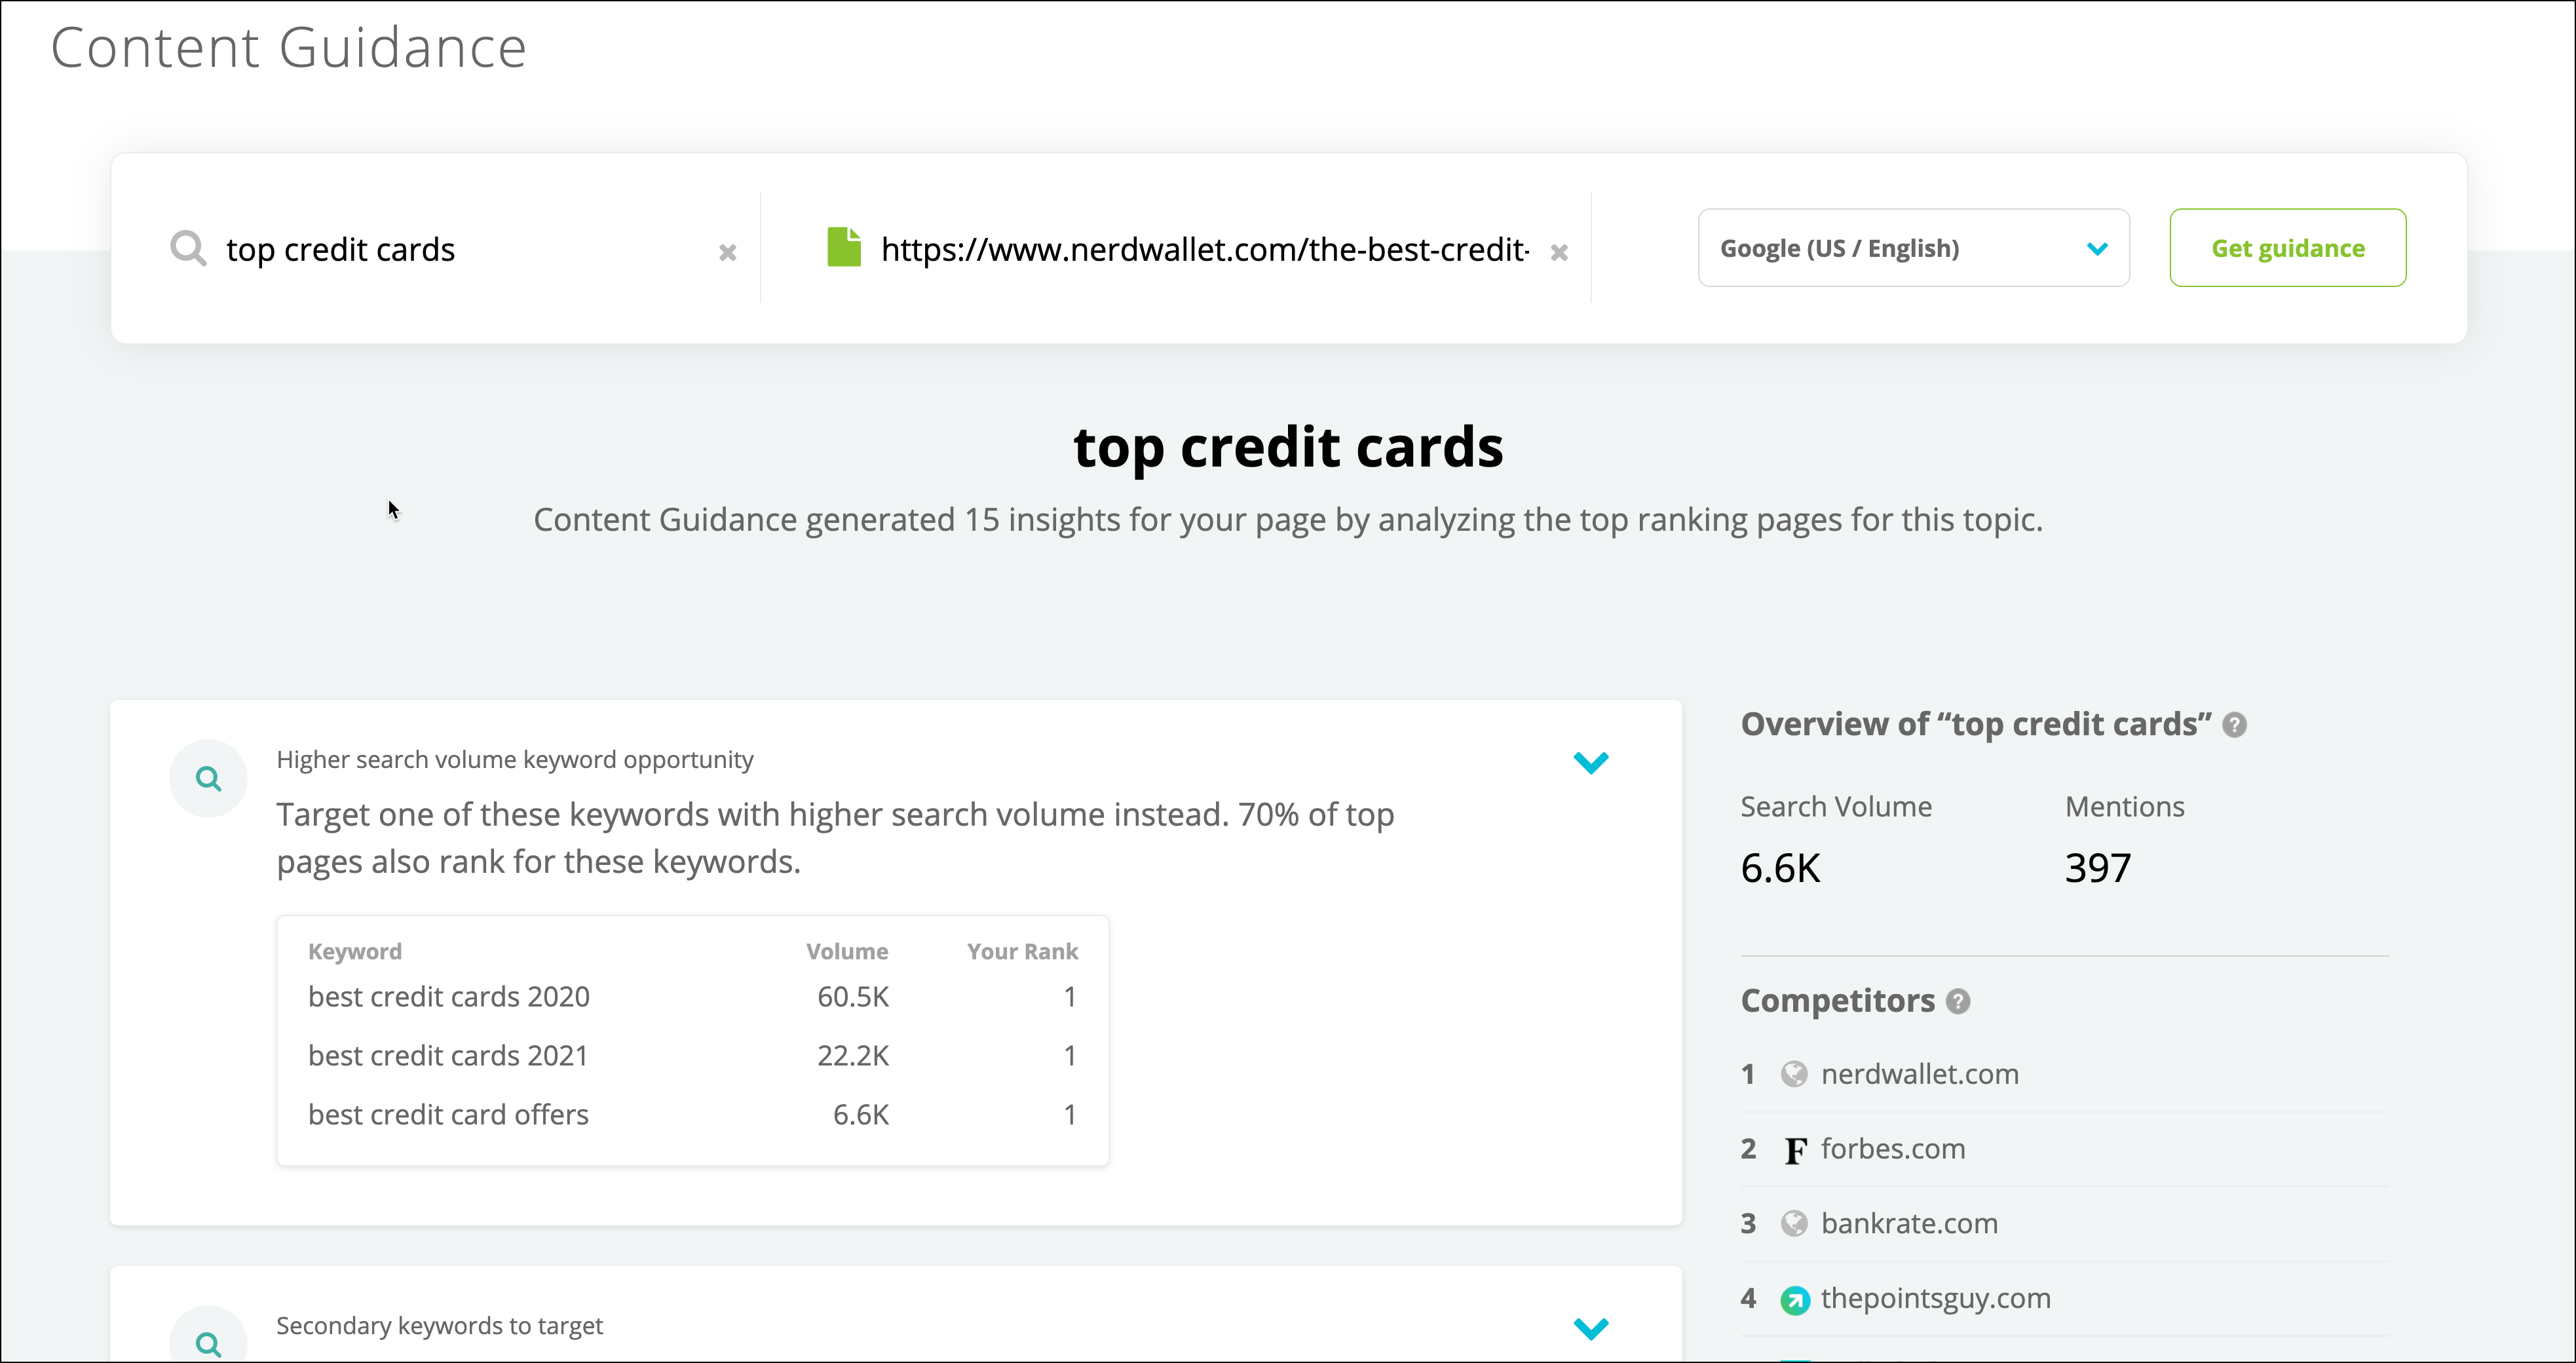Click the 60.5K volume value
2576x1363 pixels.
tap(853, 997)
